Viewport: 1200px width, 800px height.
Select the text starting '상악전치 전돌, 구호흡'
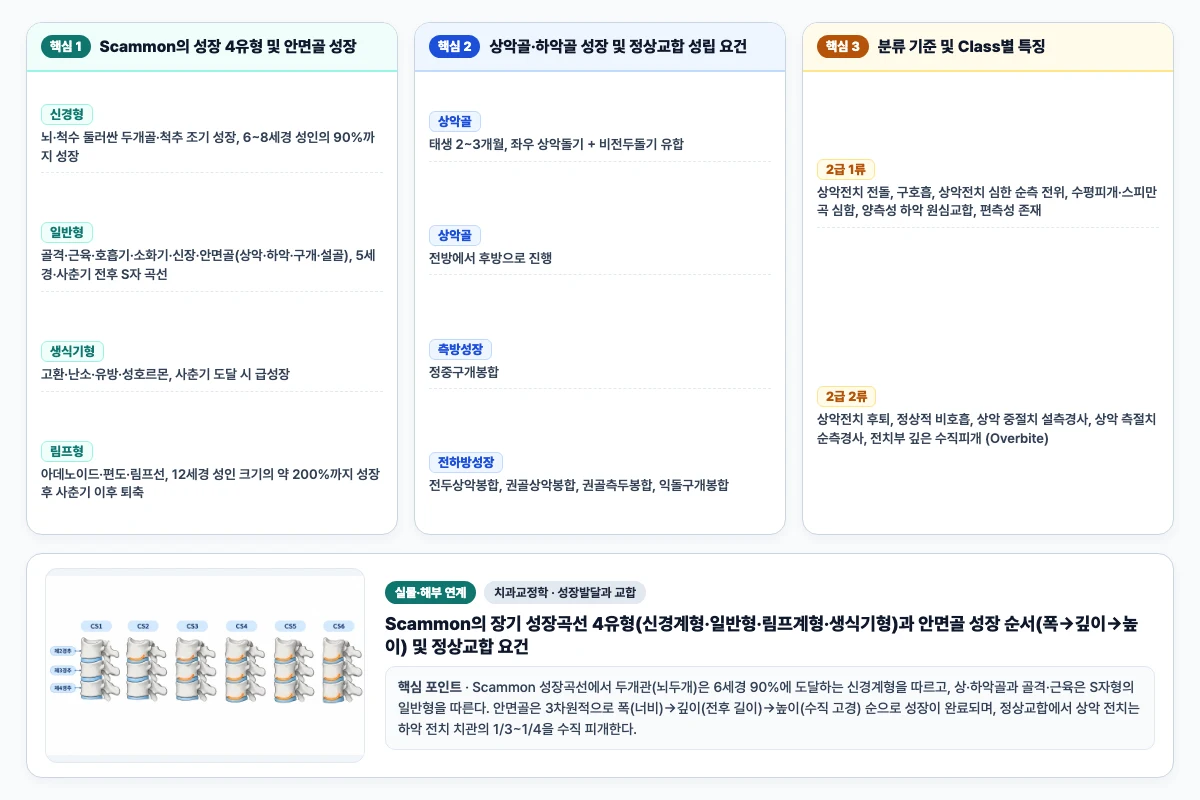tap(987, 201)
